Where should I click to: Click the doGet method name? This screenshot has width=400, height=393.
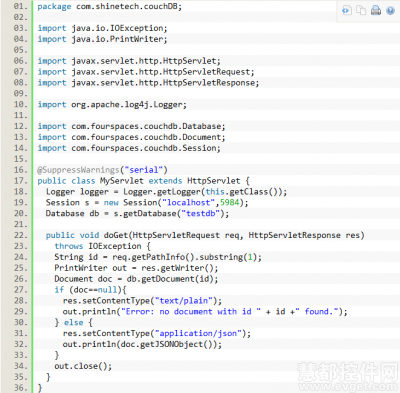click(116, 235)
